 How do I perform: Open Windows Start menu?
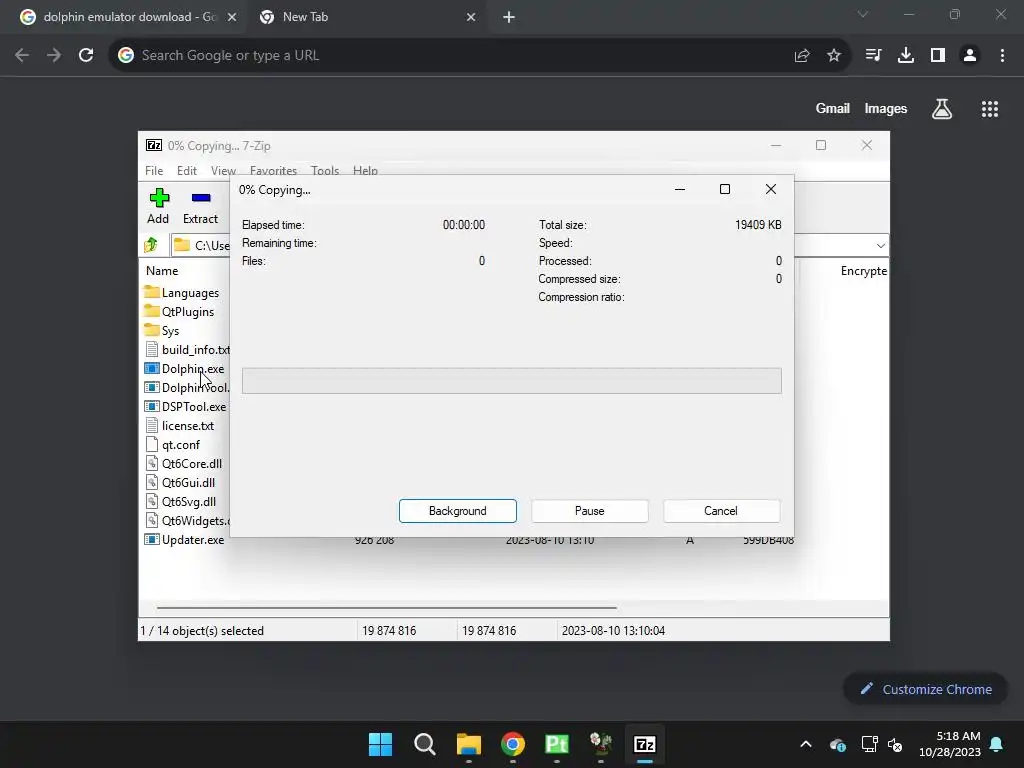pyautogui.click(x=380, y=744)
